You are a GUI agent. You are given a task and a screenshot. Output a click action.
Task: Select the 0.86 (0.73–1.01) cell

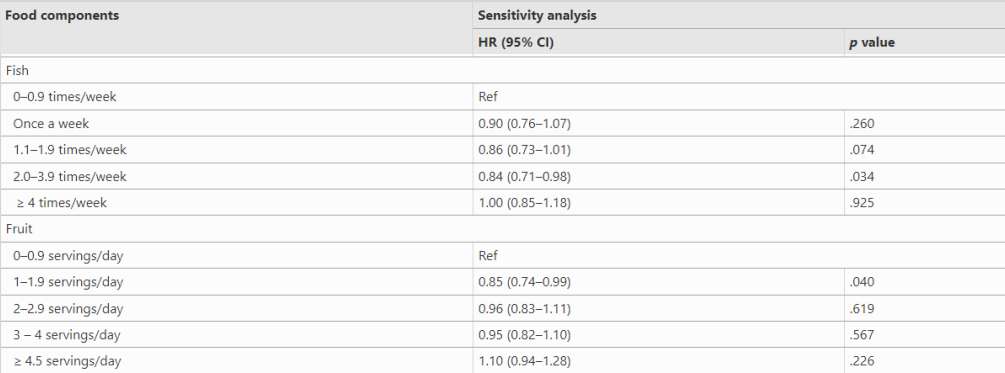(524, 150)
